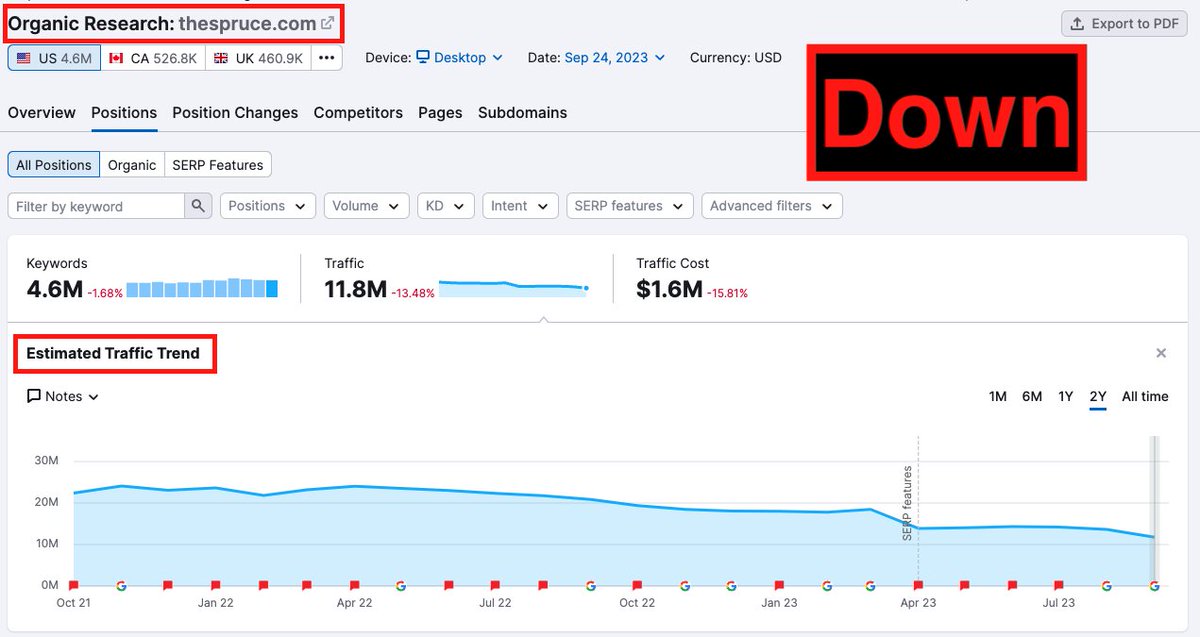Viewport: 1200px width, 637px height.
Task: Go to the Overview tab
Action: coord(41,113)
